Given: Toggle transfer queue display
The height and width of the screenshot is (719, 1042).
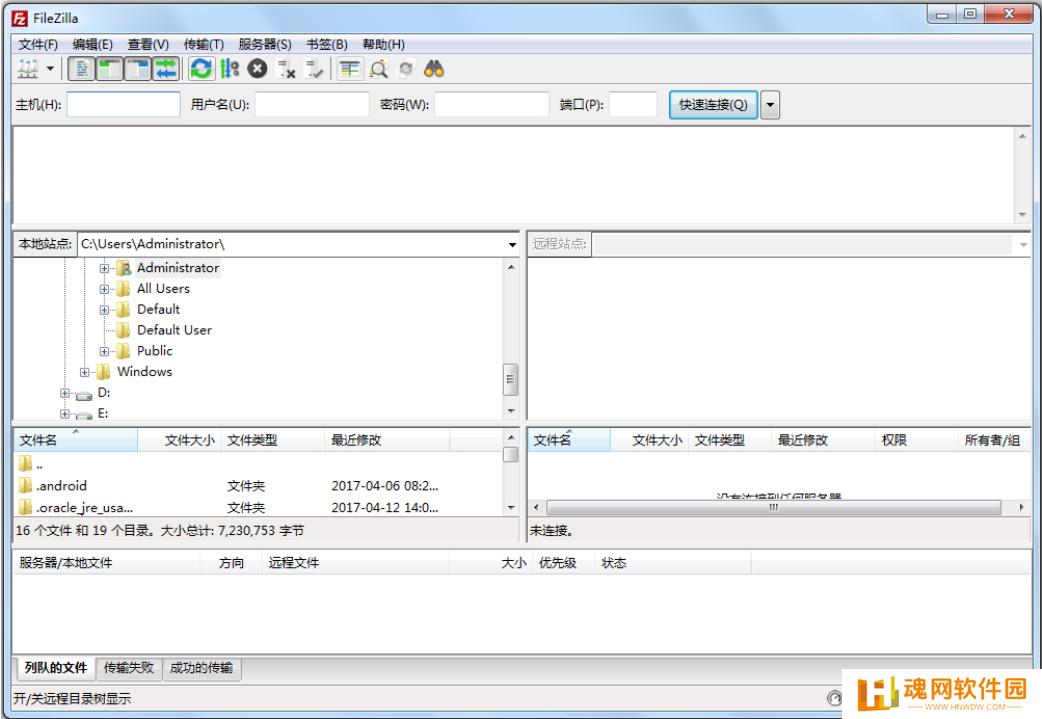Looking at the screenshot, I should click(x=165, y=68).
